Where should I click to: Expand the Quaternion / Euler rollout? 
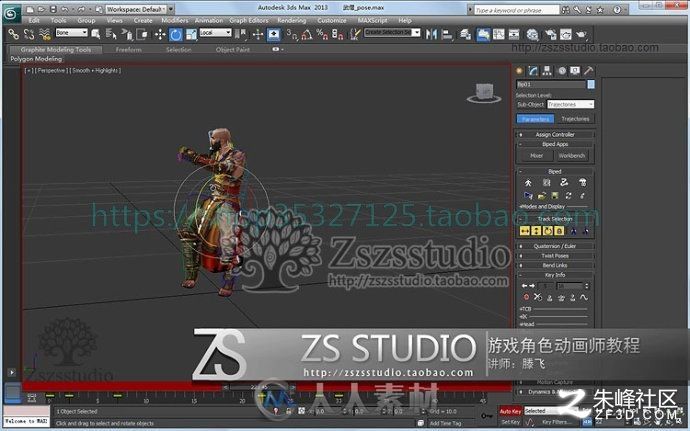coord(555,246)
